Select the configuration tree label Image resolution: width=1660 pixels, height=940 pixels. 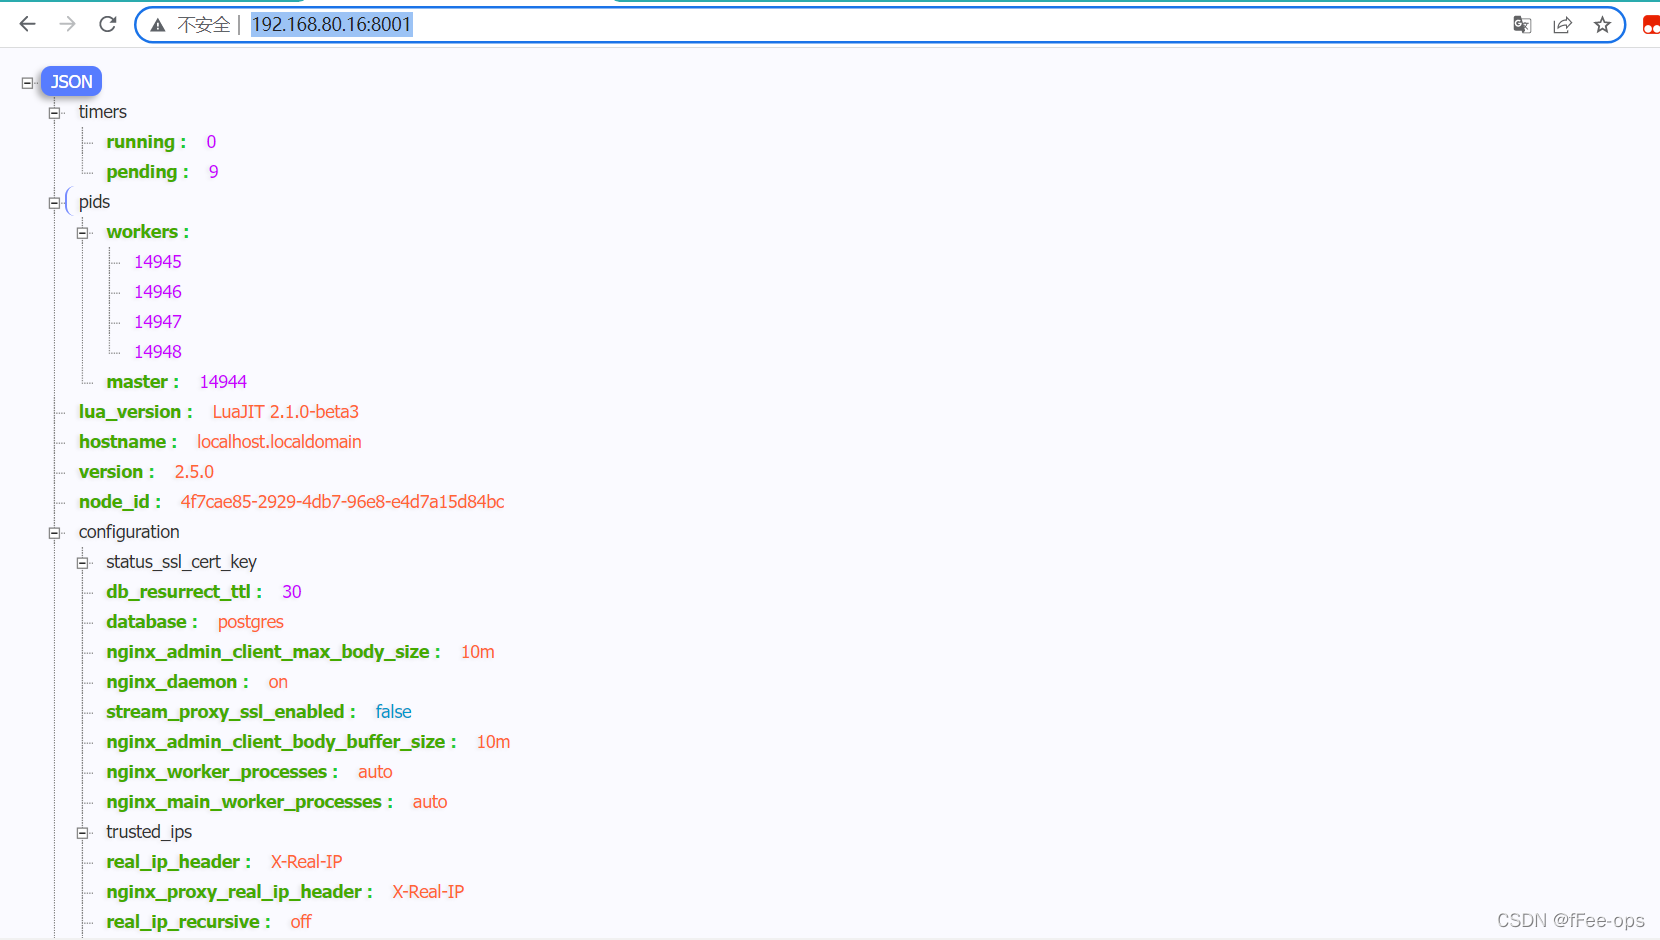129,532
